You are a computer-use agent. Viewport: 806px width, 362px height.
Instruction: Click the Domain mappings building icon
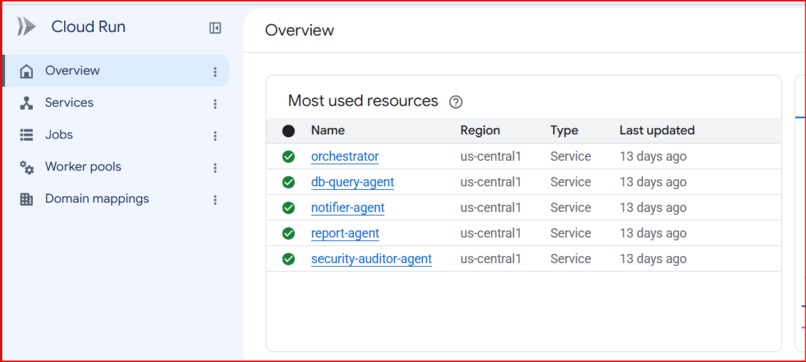click(26, 199)
